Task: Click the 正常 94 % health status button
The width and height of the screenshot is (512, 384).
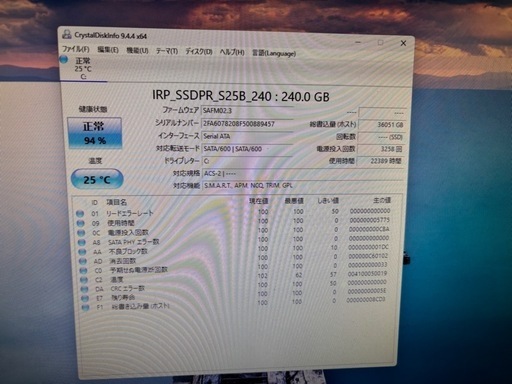Action: (95, 133)
